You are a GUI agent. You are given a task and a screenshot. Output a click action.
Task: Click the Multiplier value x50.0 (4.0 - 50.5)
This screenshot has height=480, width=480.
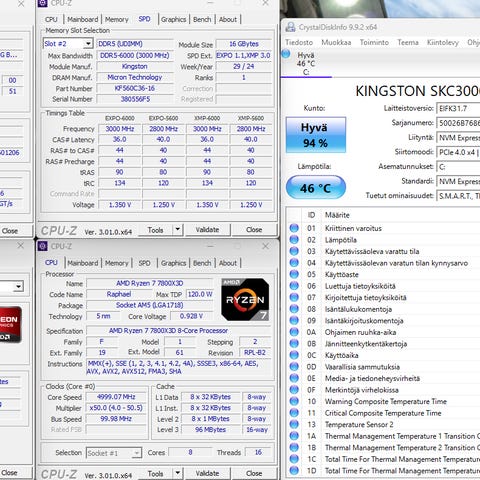click(116, 408)
